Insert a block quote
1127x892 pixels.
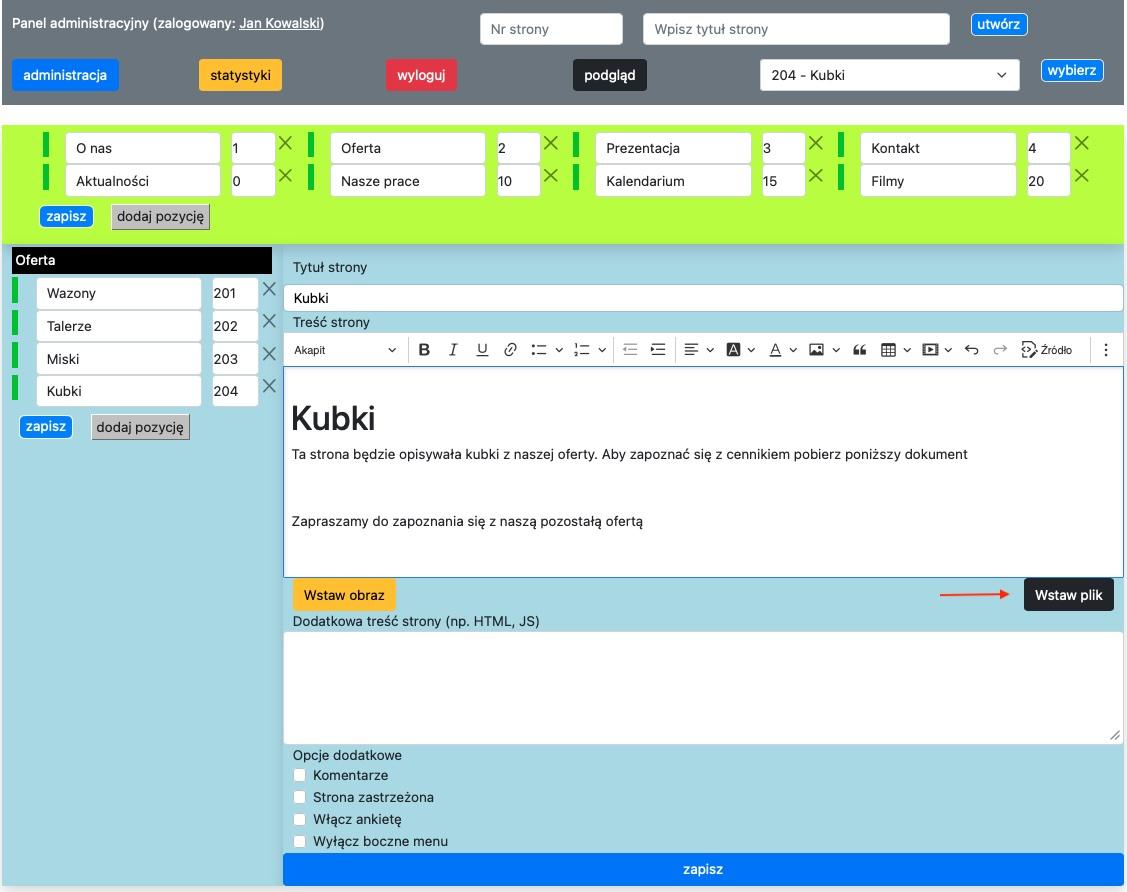tap(859, 350)
